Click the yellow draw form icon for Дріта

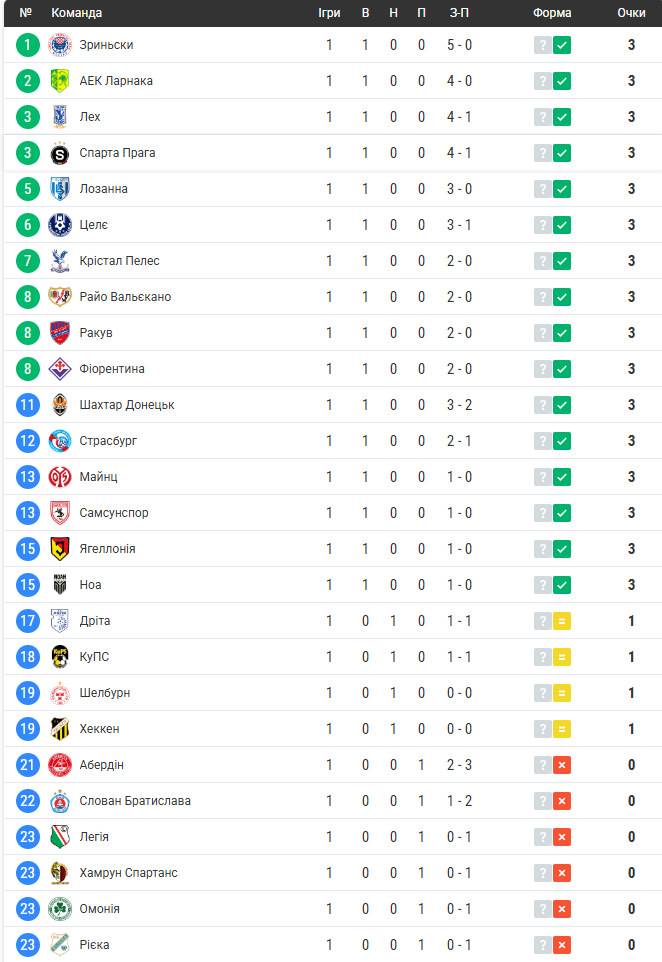click(562, 621)
